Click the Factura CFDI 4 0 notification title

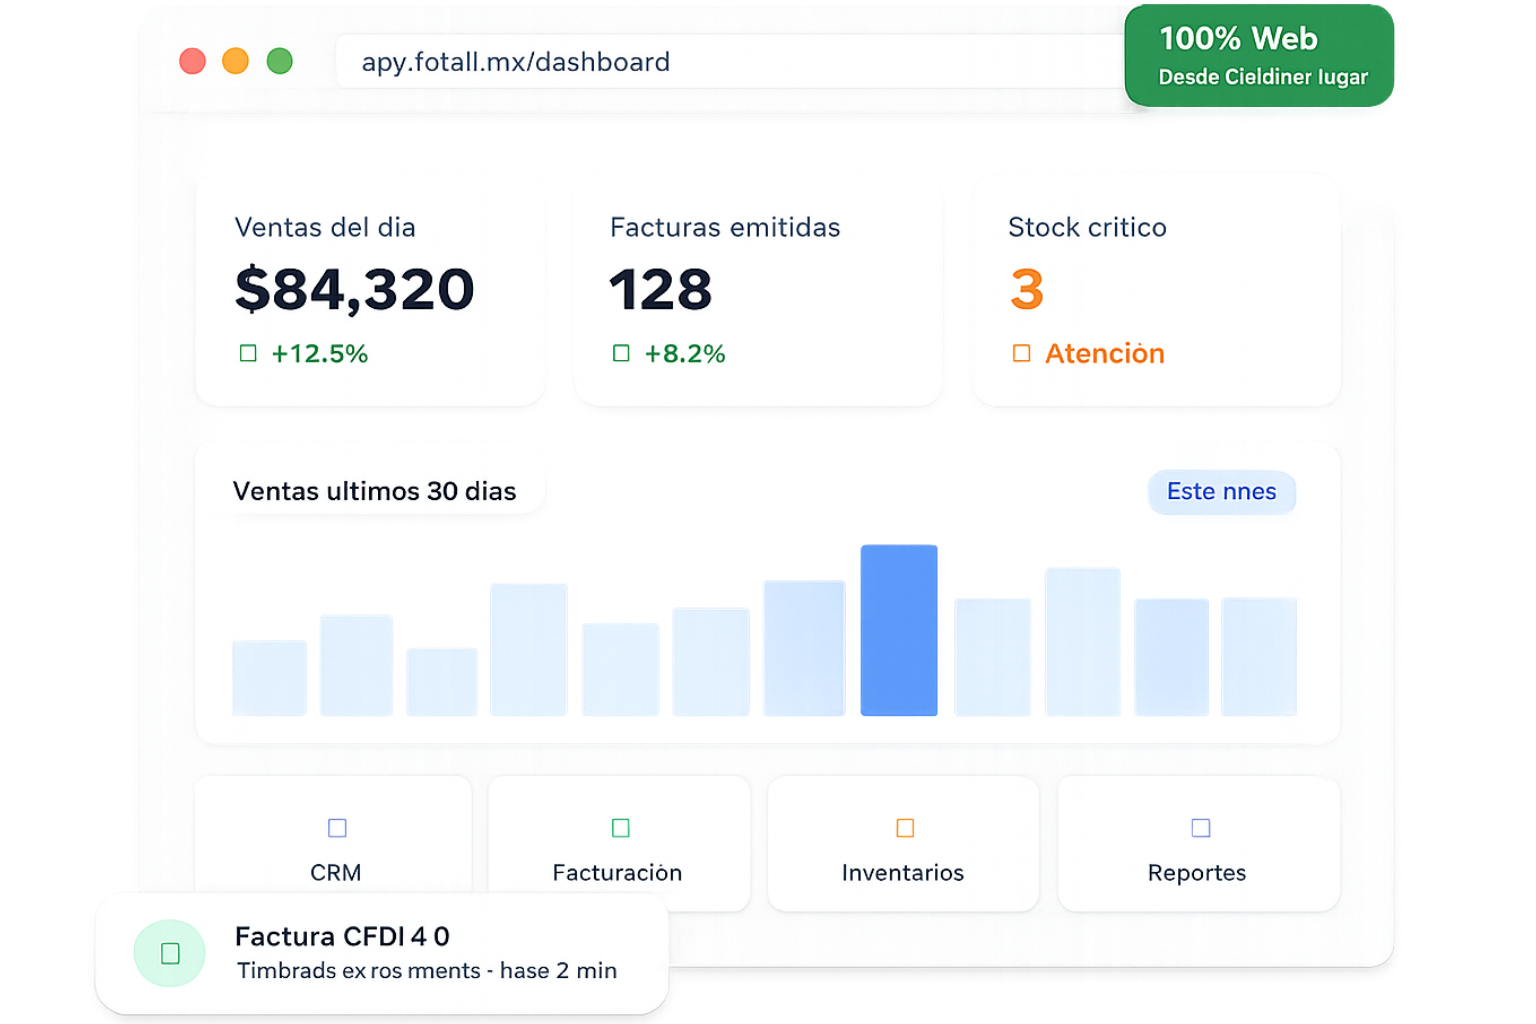point(342,936)
